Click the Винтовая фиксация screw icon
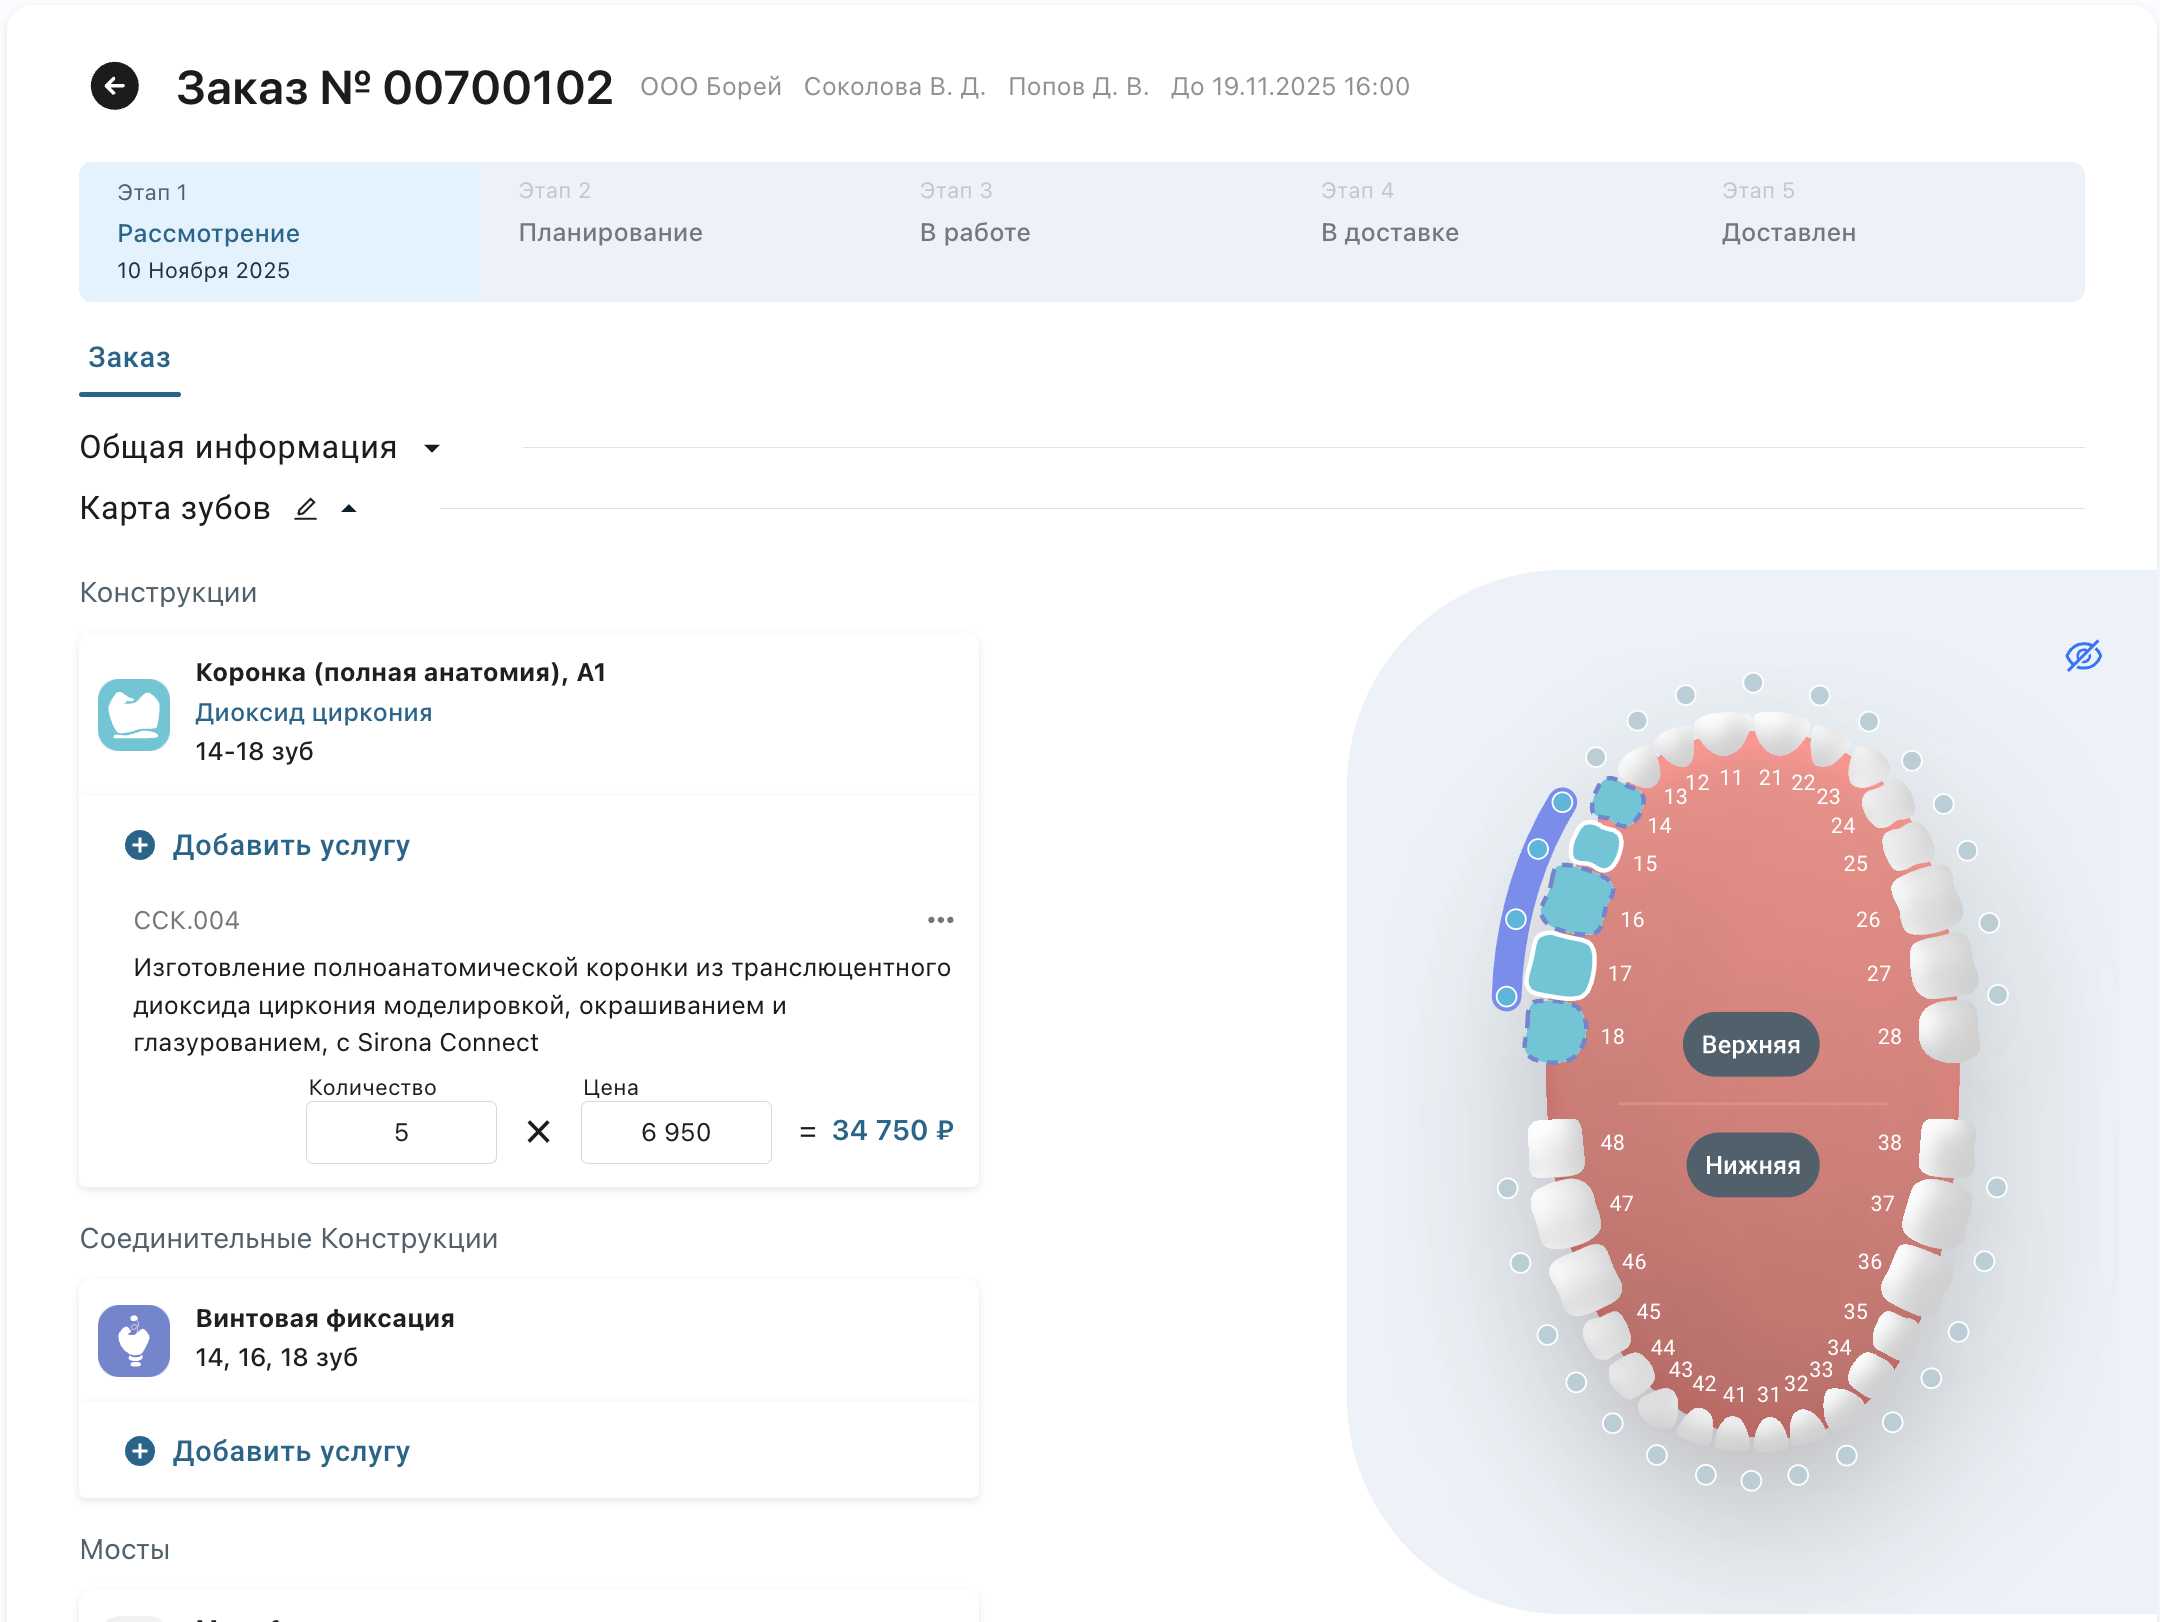2160x1622 pixels. 134,1340
